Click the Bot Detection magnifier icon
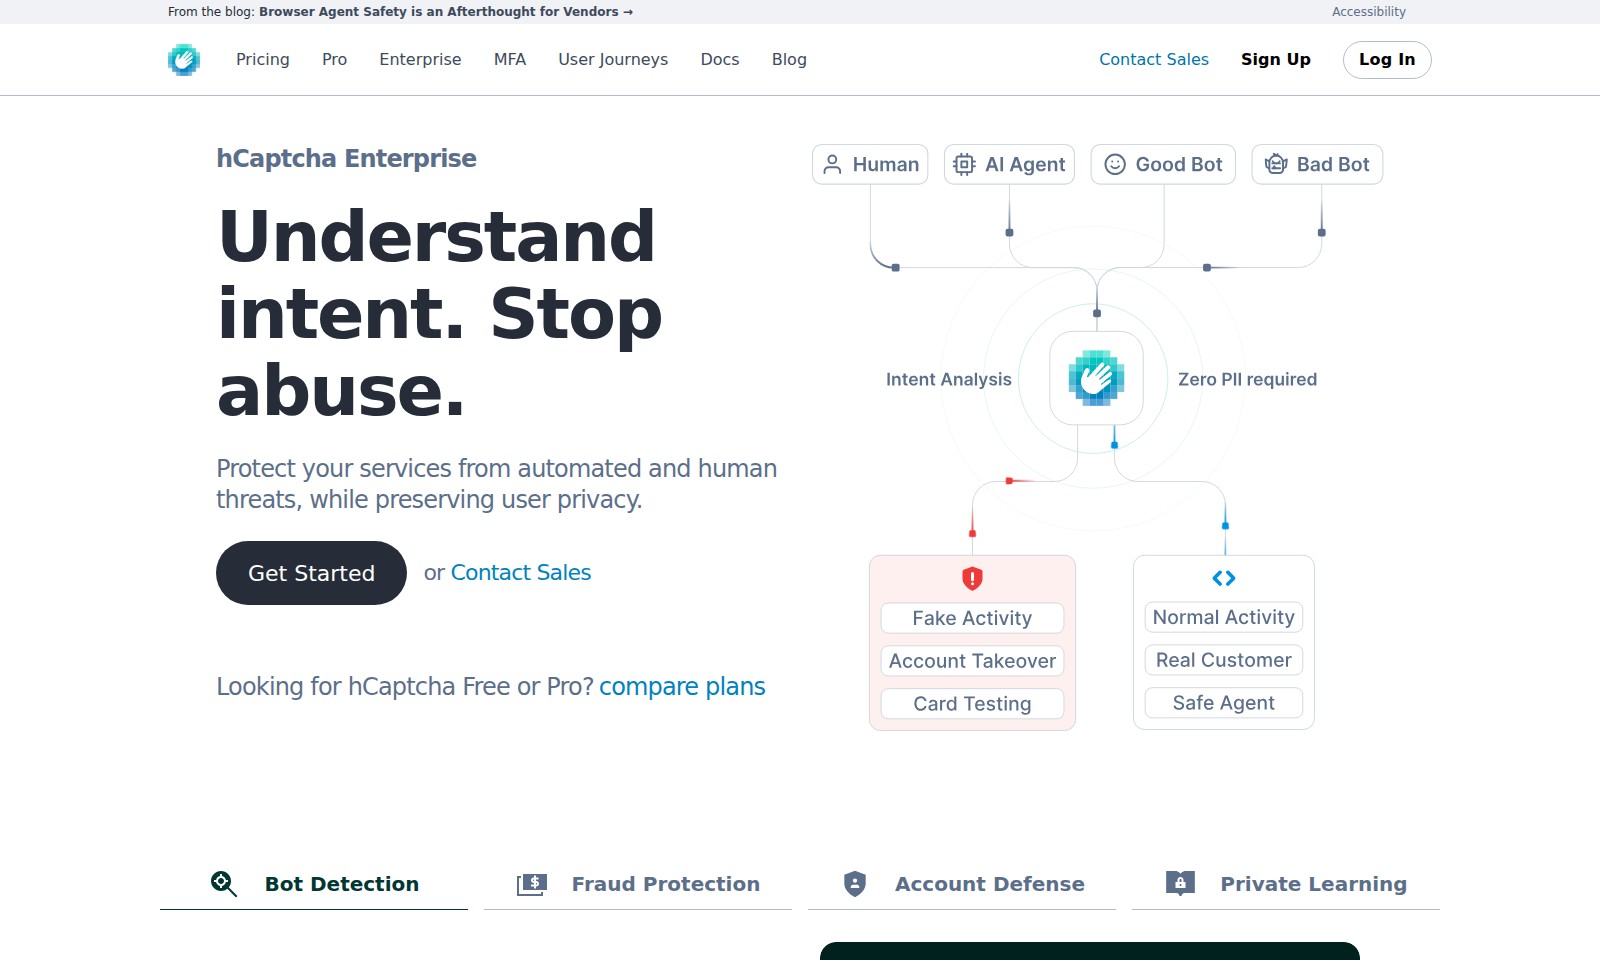 (x=224, y=884)
